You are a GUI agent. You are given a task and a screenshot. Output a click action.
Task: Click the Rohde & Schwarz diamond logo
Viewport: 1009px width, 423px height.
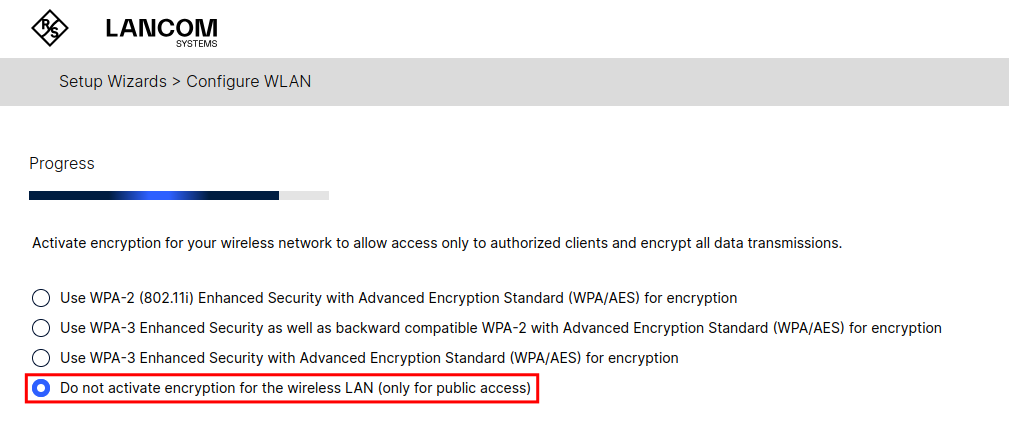point(50,28)
